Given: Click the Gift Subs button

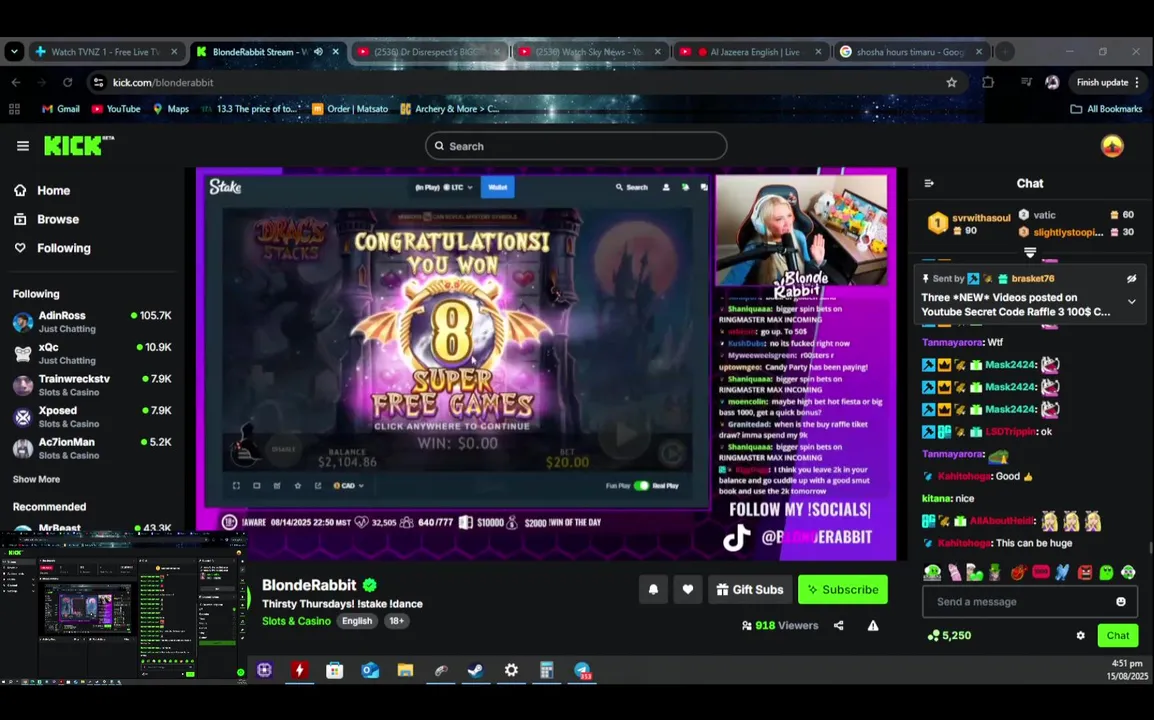Looking at the screenshot, I should 750,590.
